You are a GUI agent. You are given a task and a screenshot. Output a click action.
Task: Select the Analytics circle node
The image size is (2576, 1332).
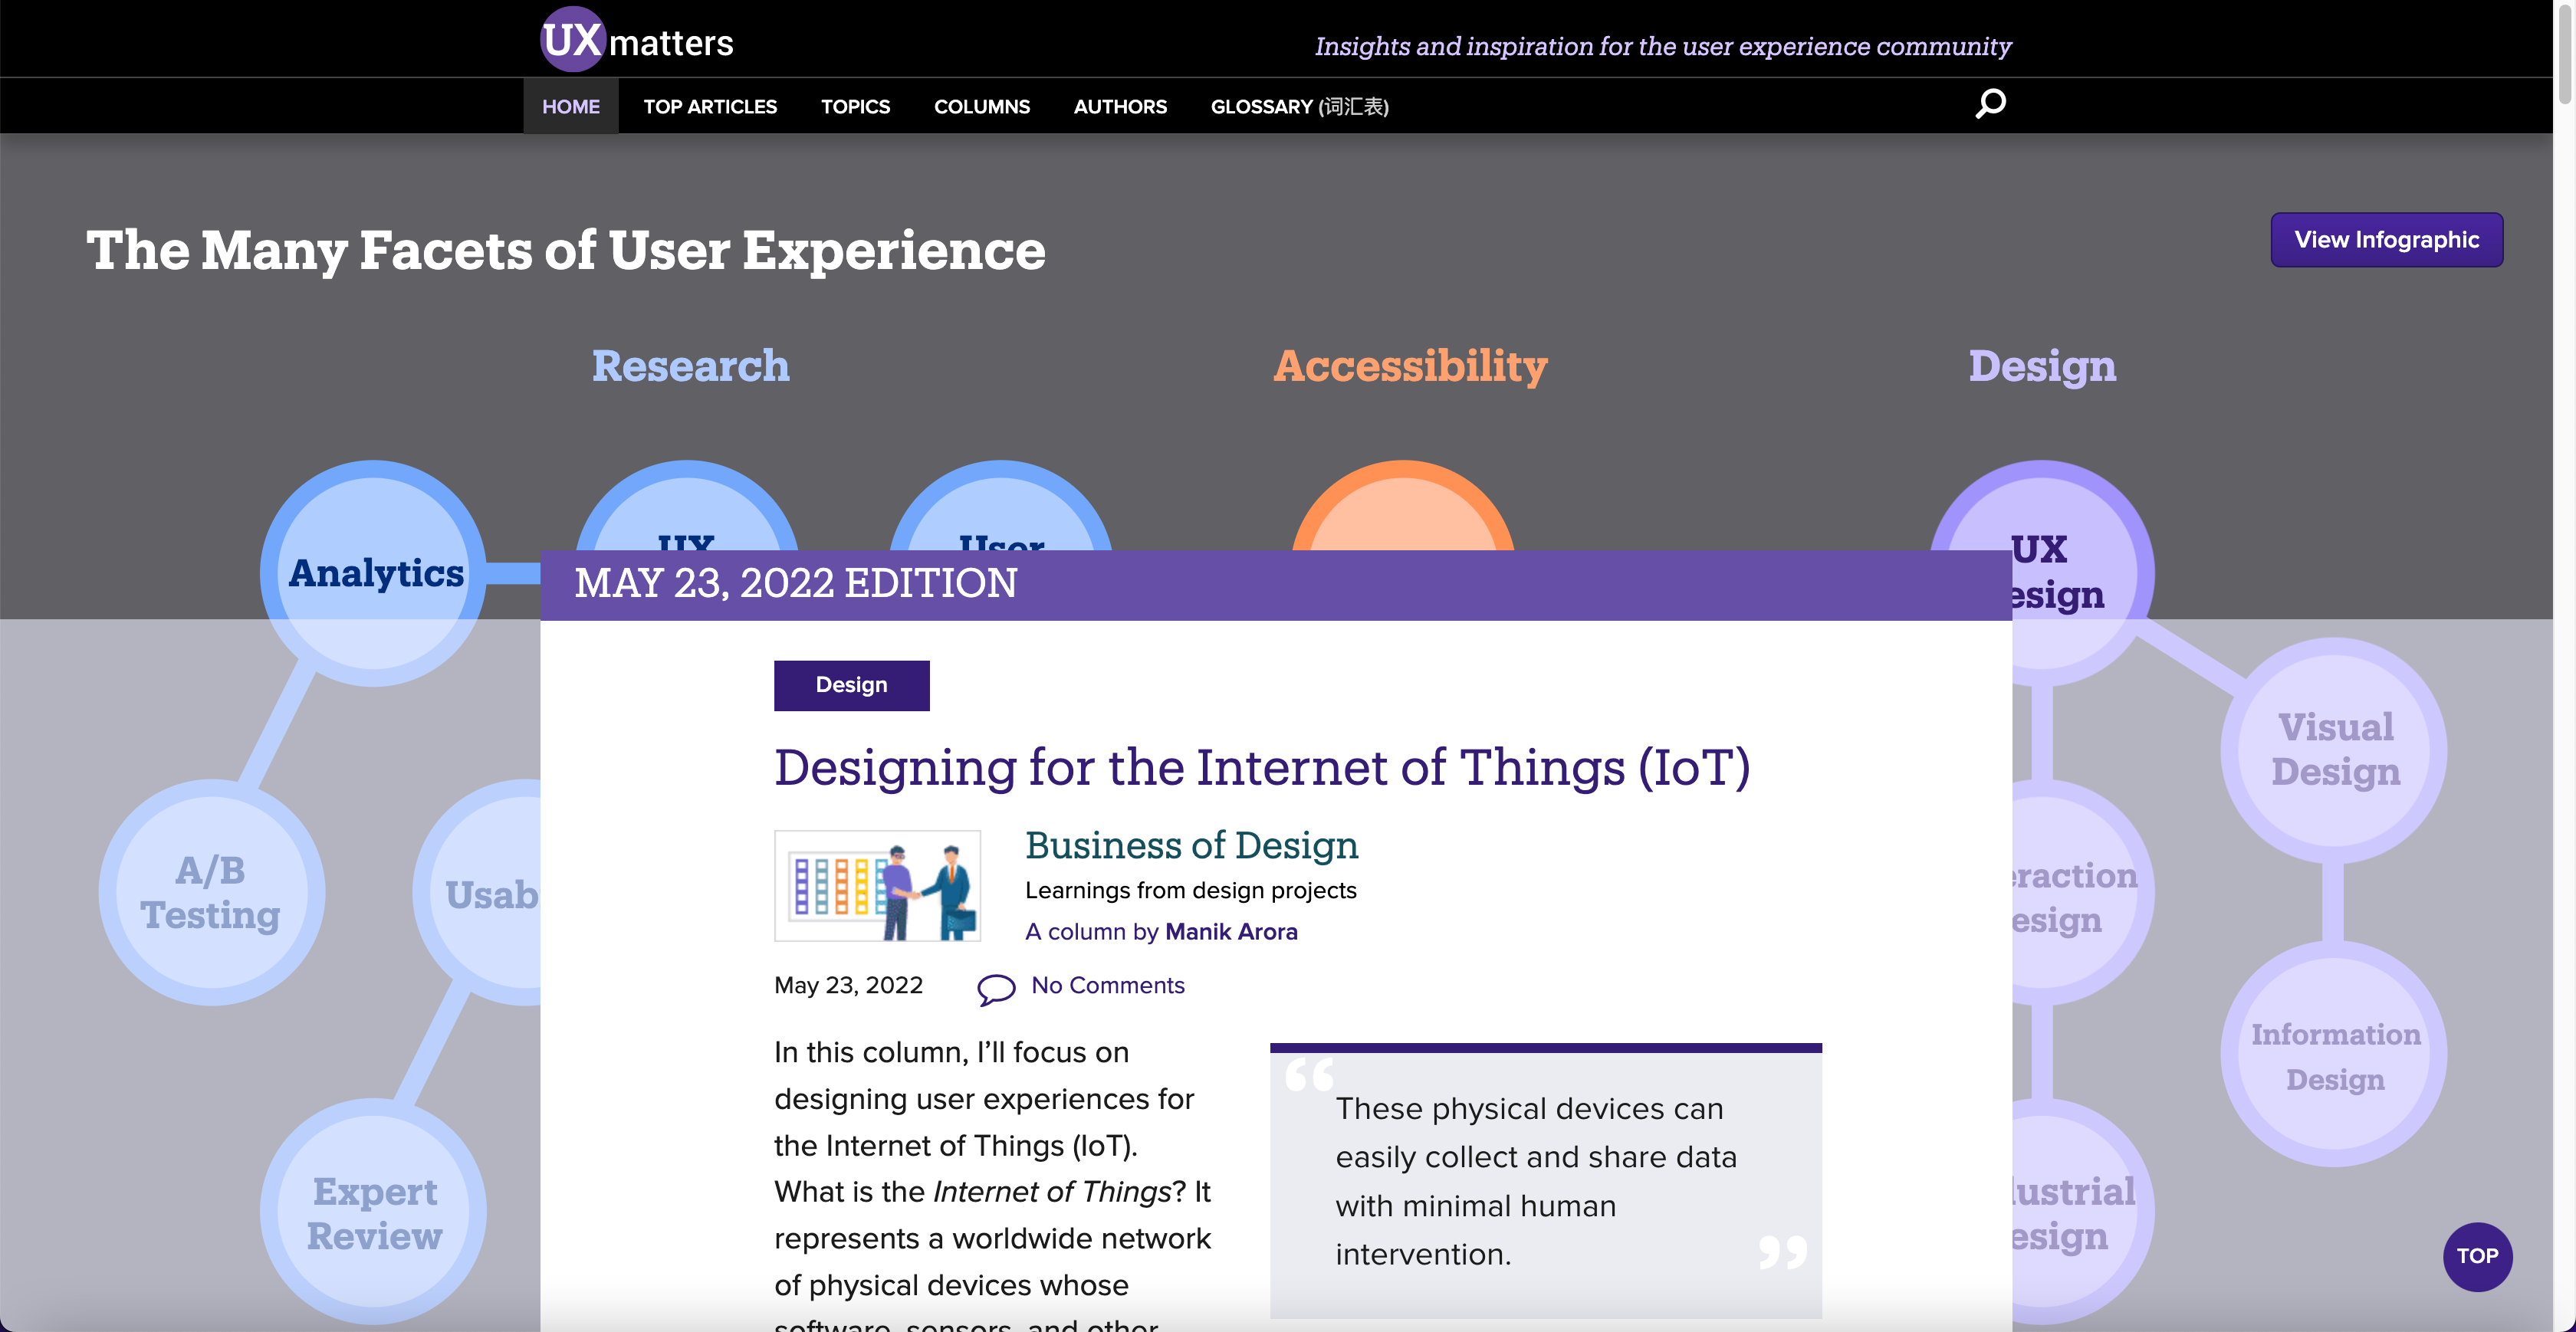(375, 573)
